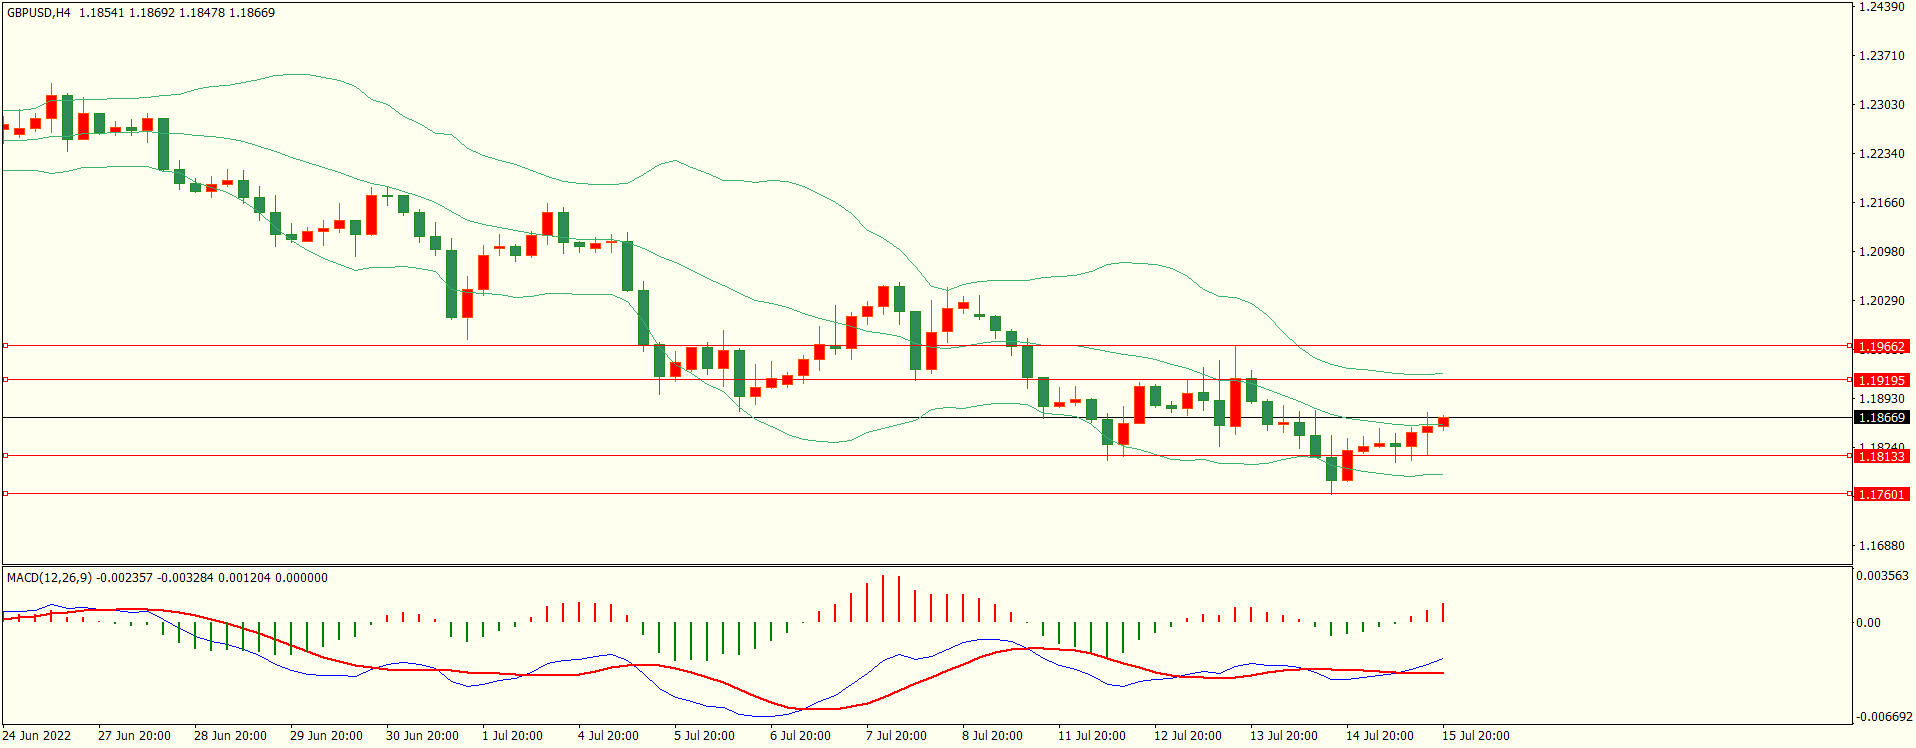
Task: Select the red 1.19195 price level label
Action: [x=1881, y=380]
